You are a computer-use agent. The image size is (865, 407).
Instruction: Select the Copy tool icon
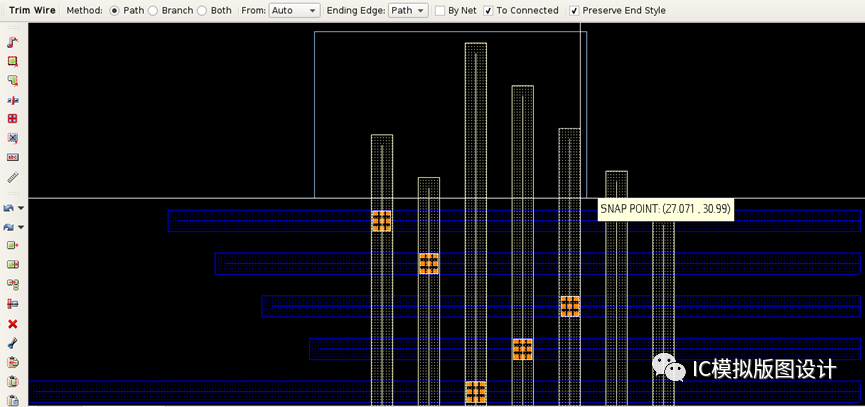tap(13, 265)
